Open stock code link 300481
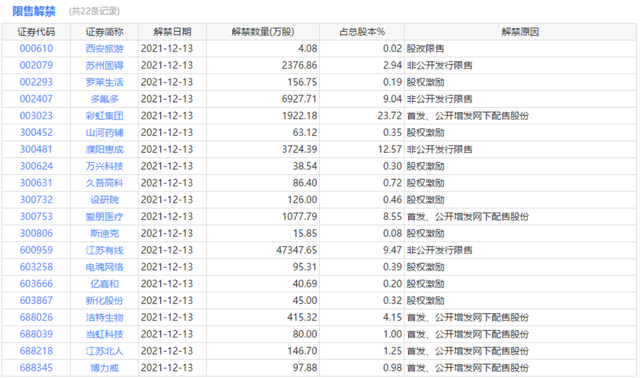640x378 pixels. [x=36, y=149]
